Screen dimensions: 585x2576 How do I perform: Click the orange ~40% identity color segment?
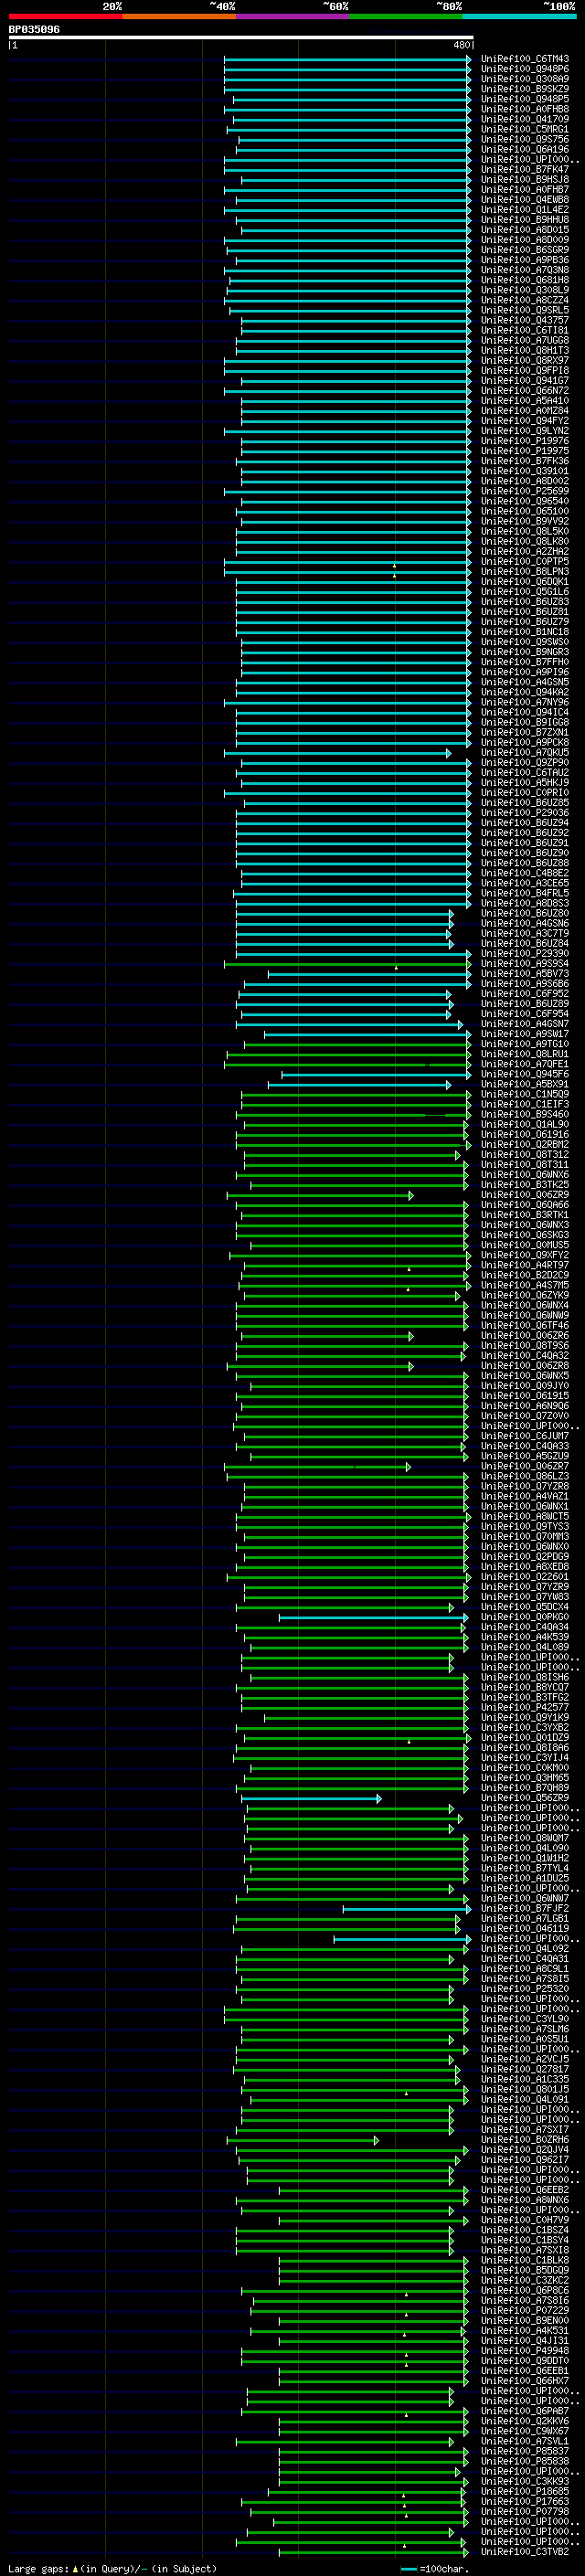pyautogui.click(x=179, y=16)
